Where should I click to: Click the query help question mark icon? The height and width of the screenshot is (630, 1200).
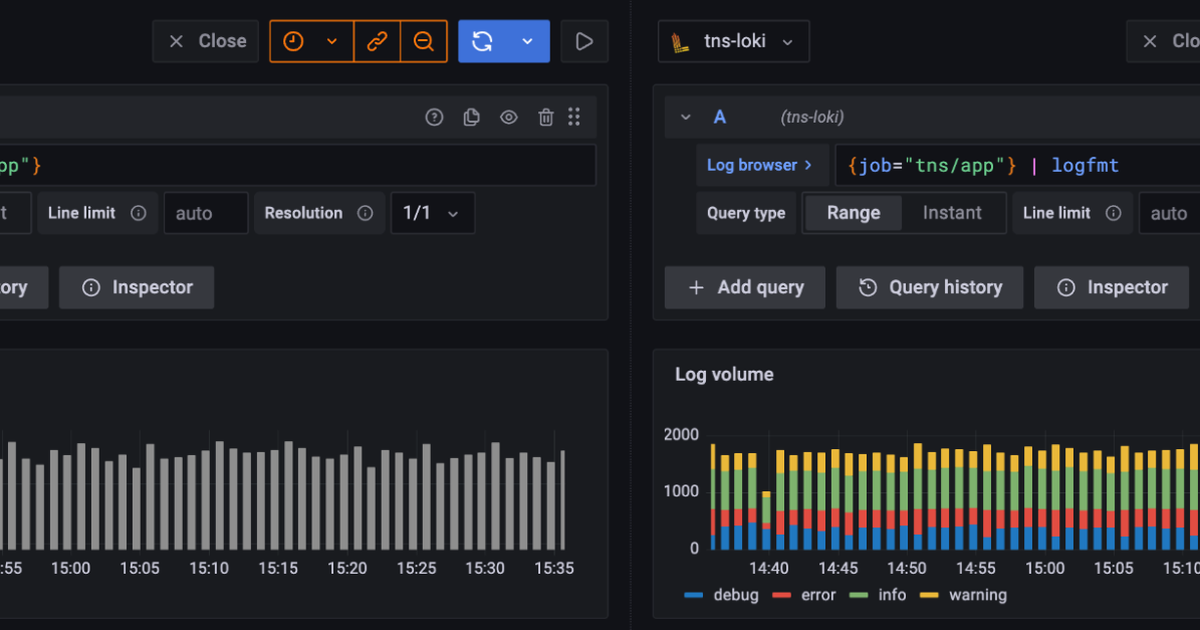(434, 117)
